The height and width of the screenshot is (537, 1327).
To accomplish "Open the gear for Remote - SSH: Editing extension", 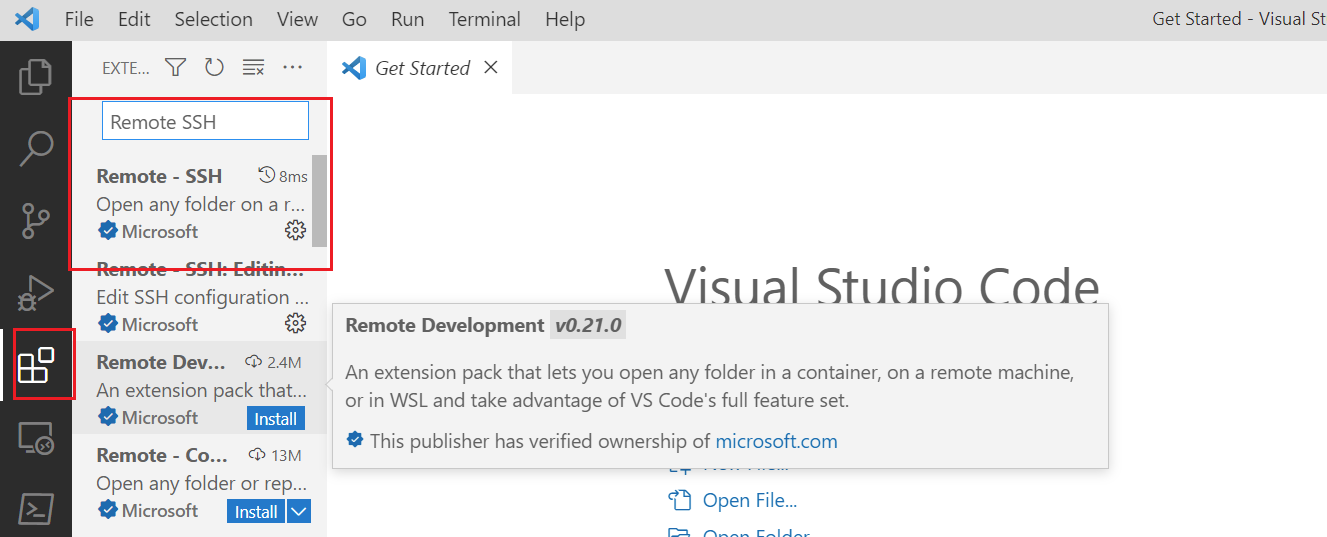I will pyautogui.click(x=295, y=324).
